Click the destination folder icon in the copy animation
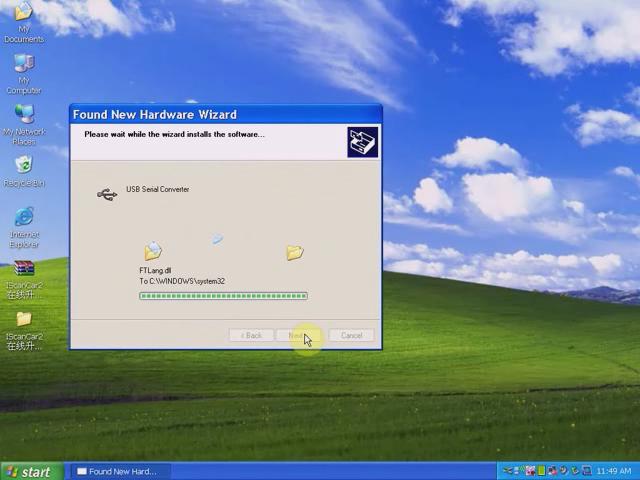Image resolution: width=640 pixels, height=480 pixels. [295, 253]
